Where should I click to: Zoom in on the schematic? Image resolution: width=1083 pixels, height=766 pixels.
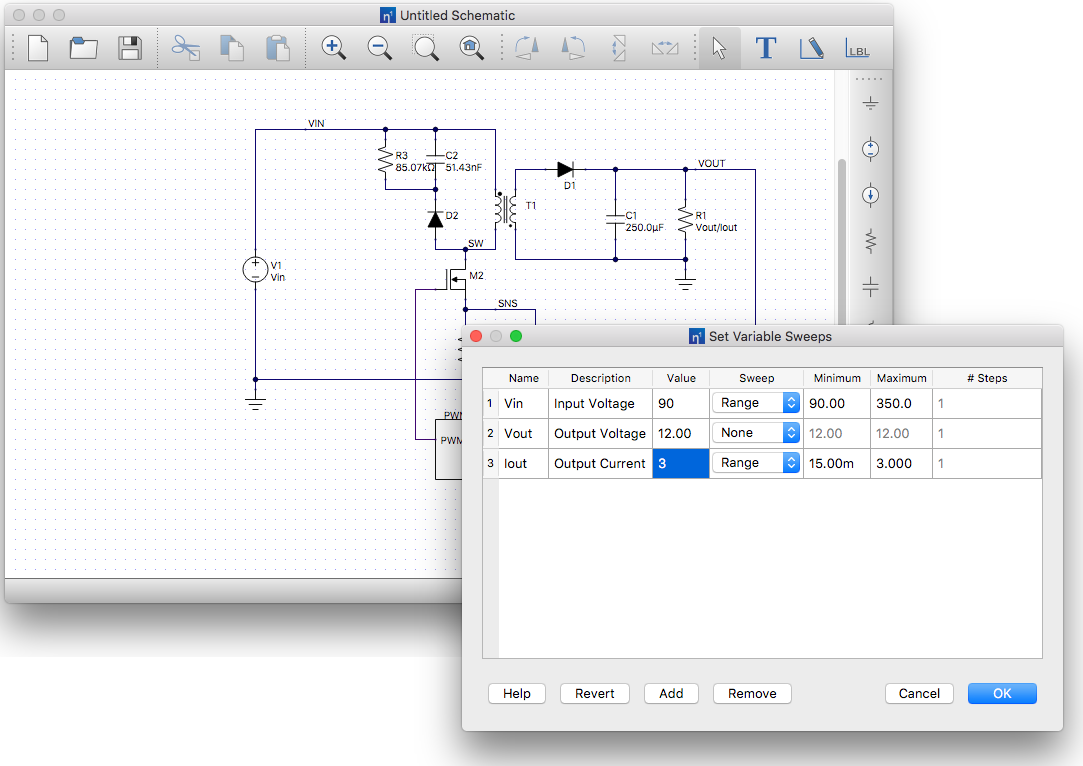[x=334, y=48]
